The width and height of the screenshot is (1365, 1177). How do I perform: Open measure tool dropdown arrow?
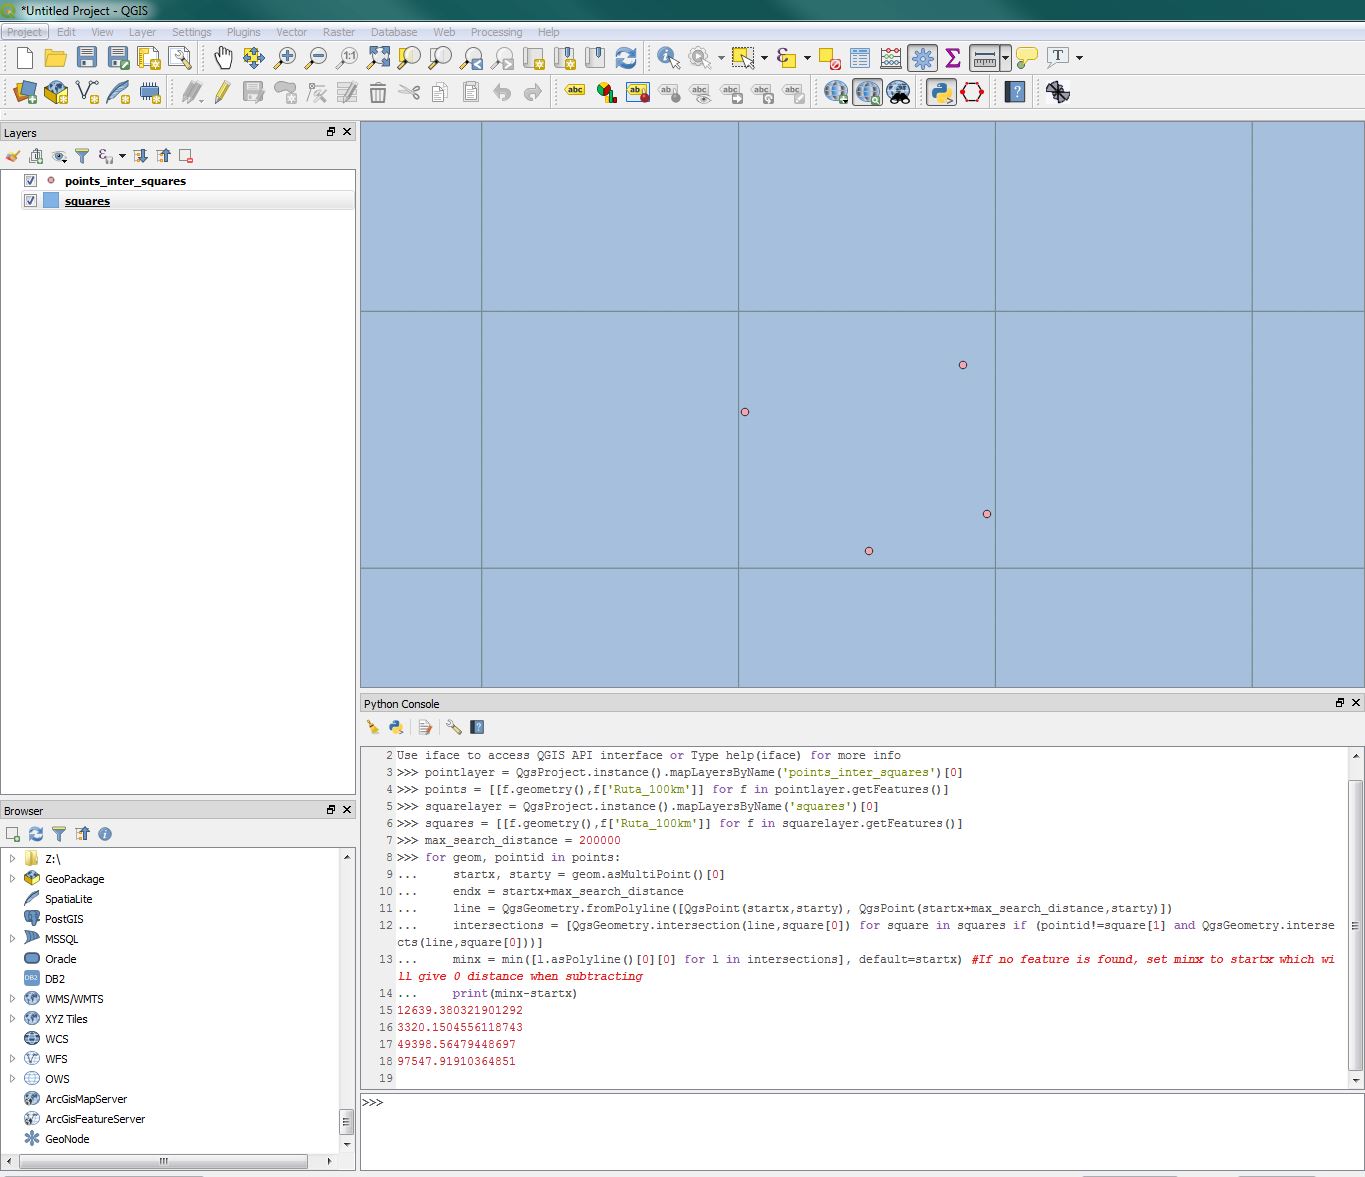coord(1005,58)
